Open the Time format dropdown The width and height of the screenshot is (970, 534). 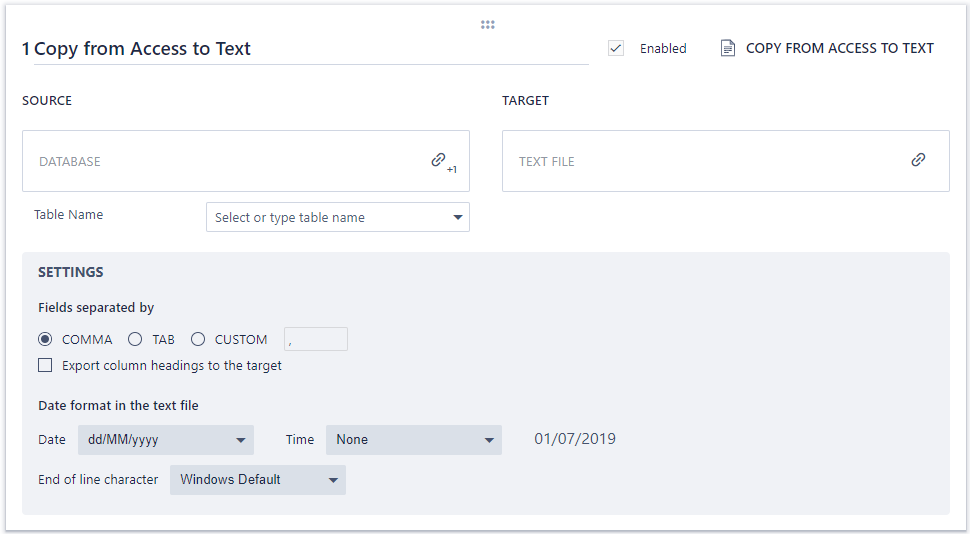[413, 439]
